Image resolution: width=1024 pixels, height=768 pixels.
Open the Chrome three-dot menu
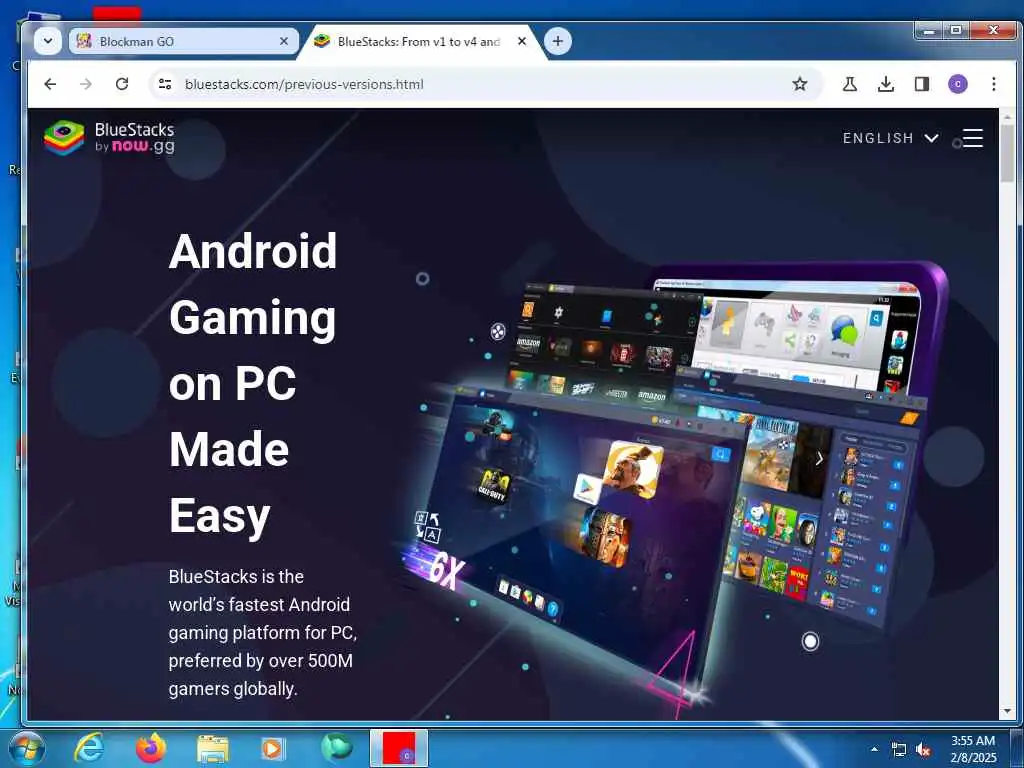(993, 84)
